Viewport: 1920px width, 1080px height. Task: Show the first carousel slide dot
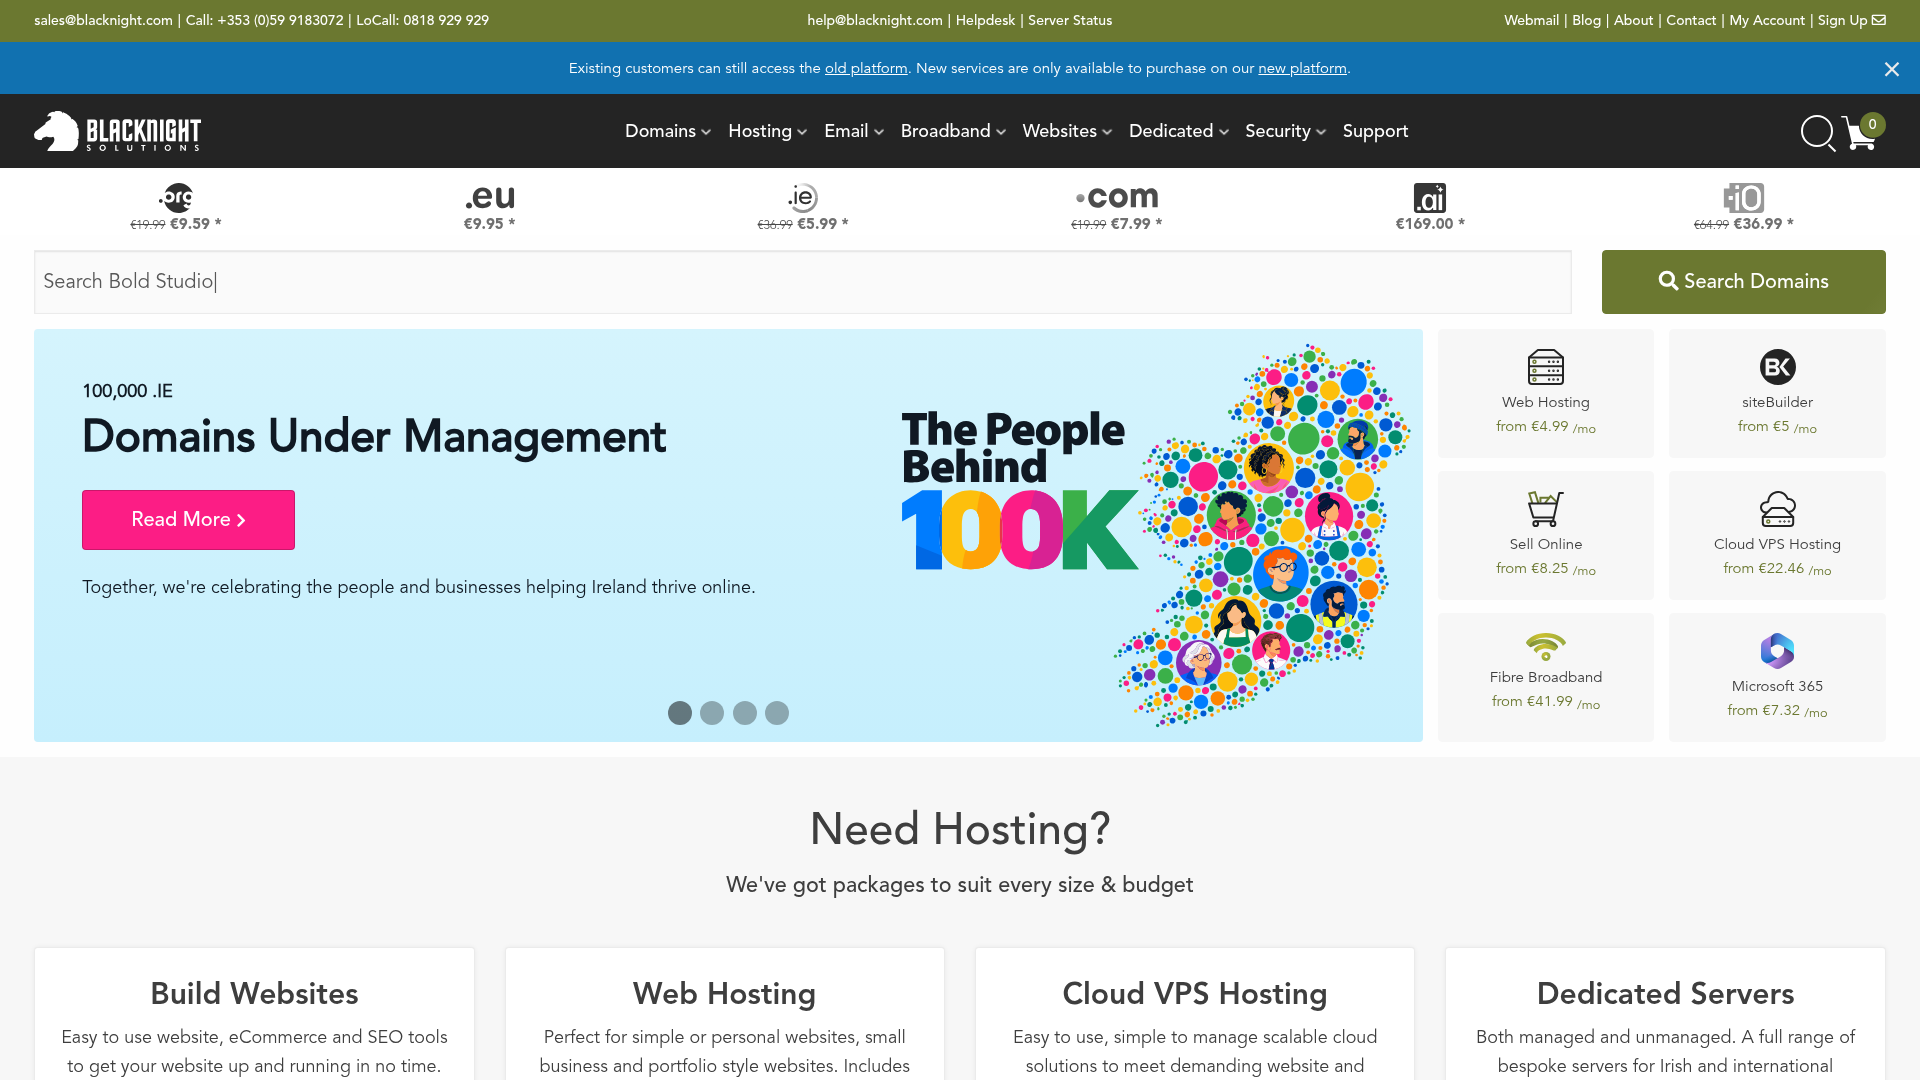(x=680, y=713)
